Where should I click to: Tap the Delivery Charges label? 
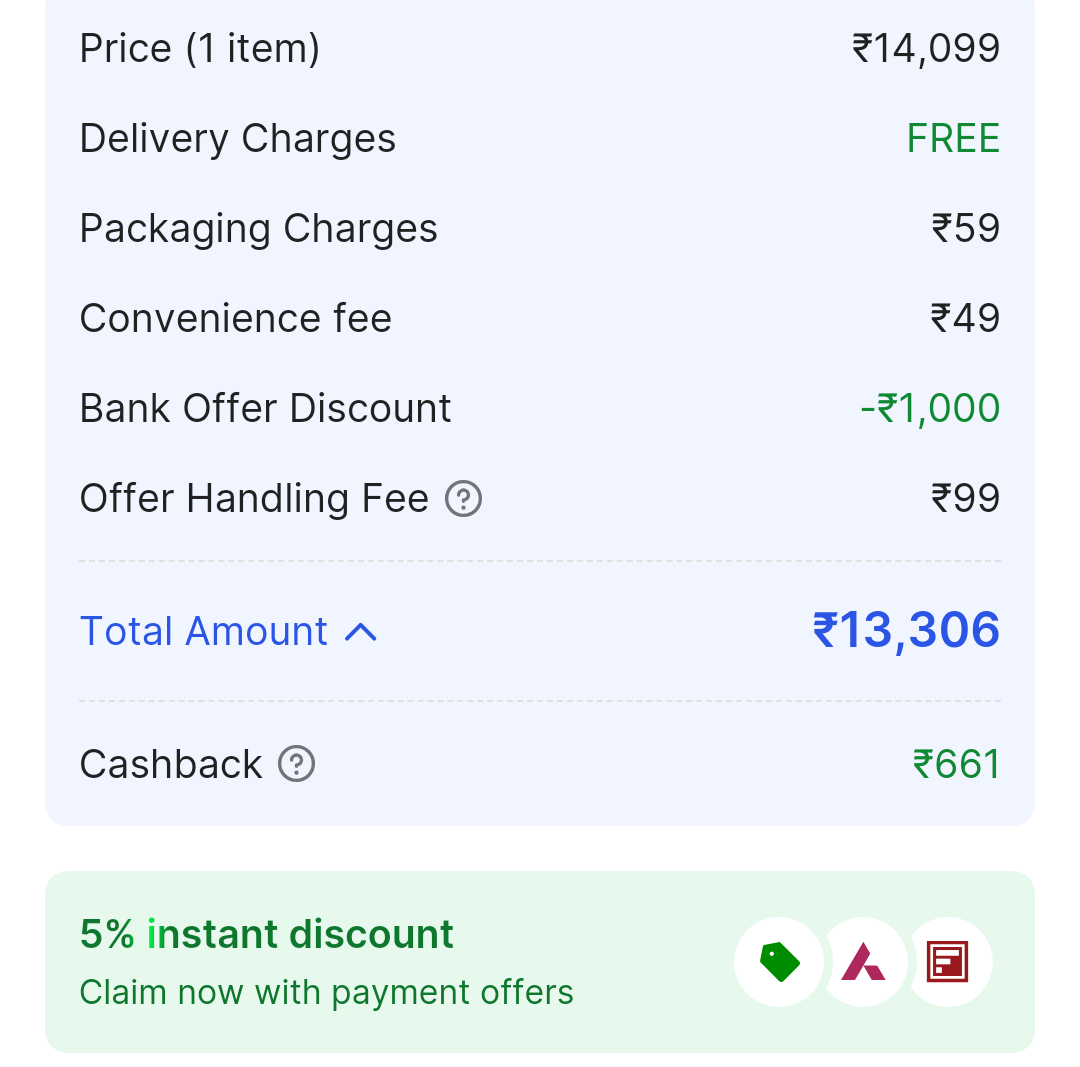(238, 138)
